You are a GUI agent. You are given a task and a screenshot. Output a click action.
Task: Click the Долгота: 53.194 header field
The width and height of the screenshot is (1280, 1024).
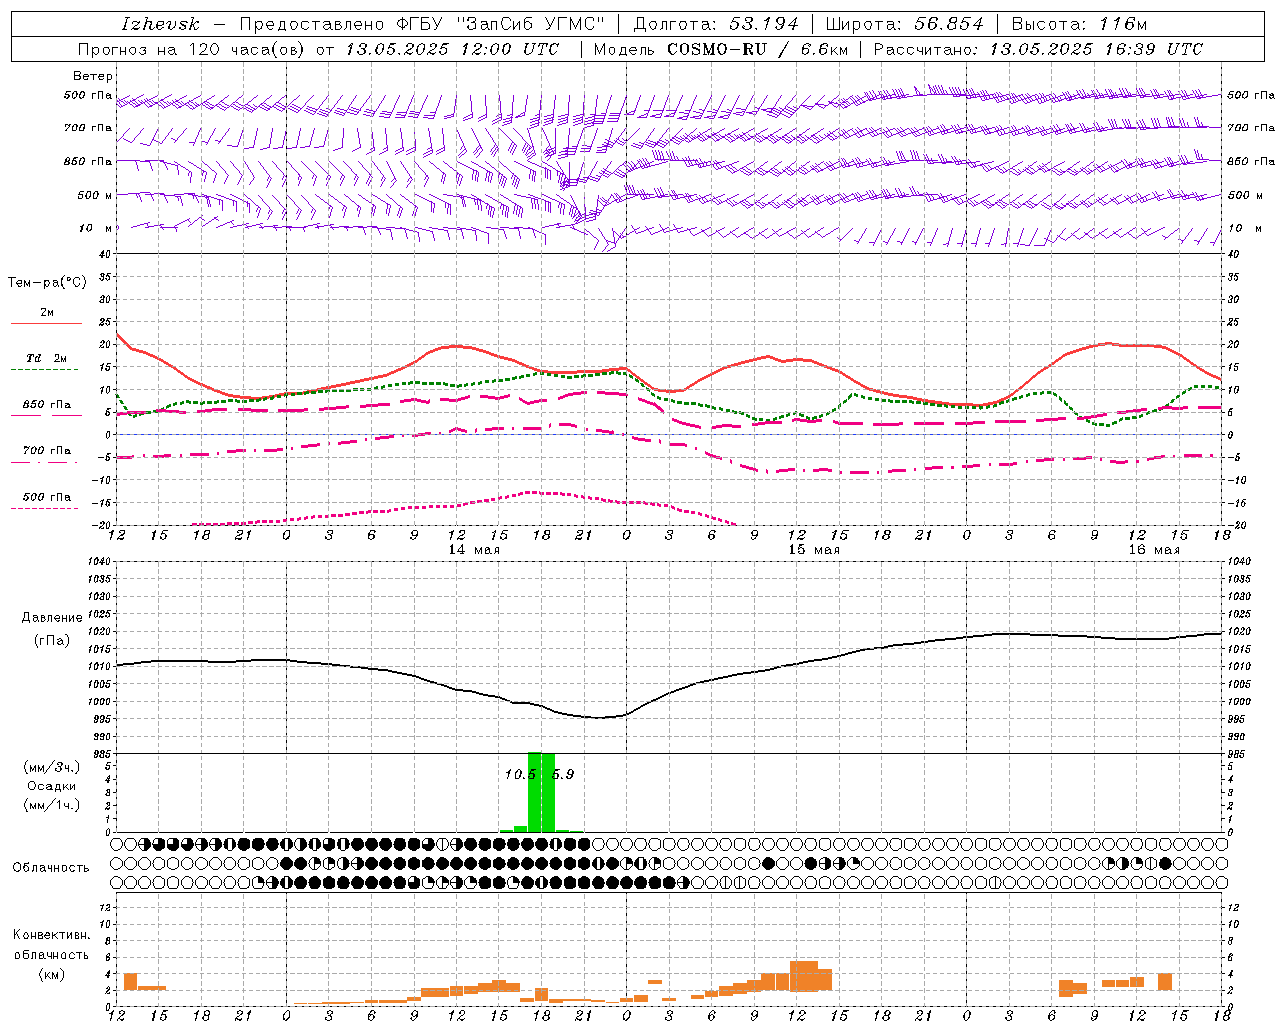[716, 24]
